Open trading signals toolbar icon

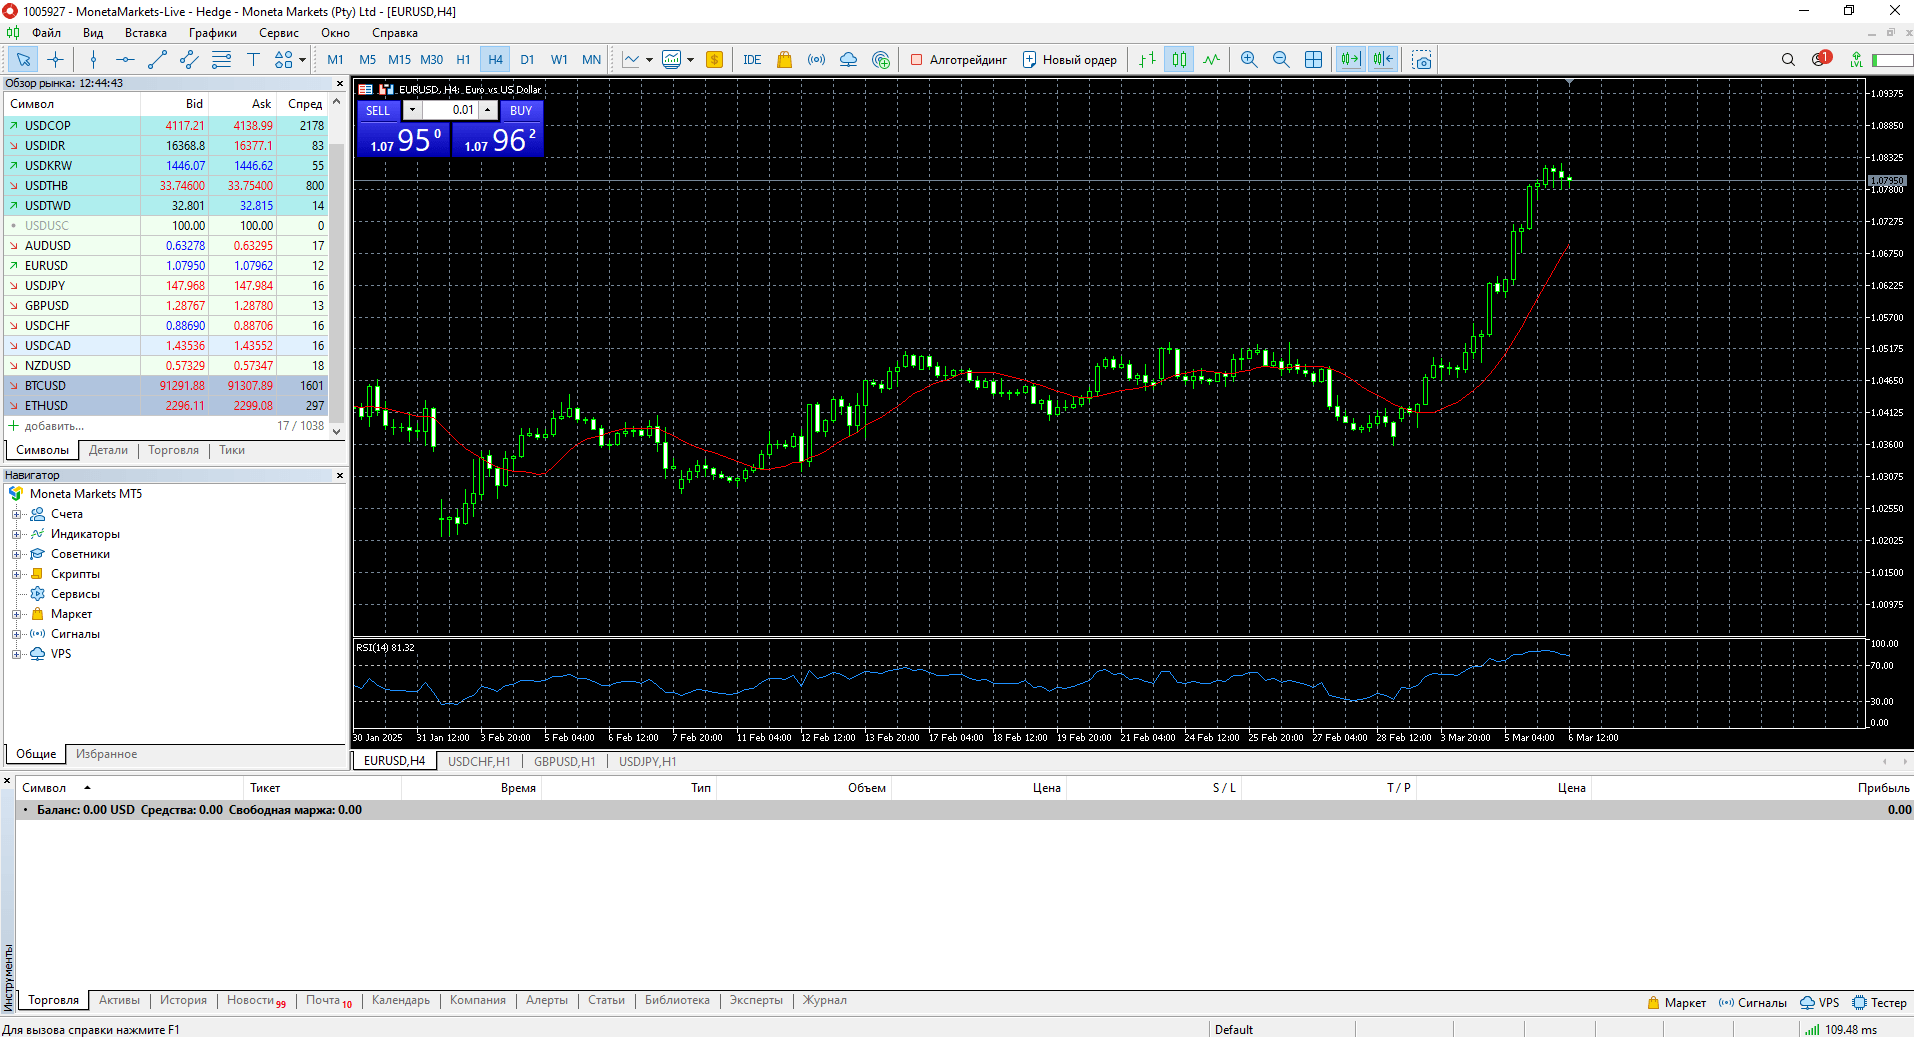[817, 60]
